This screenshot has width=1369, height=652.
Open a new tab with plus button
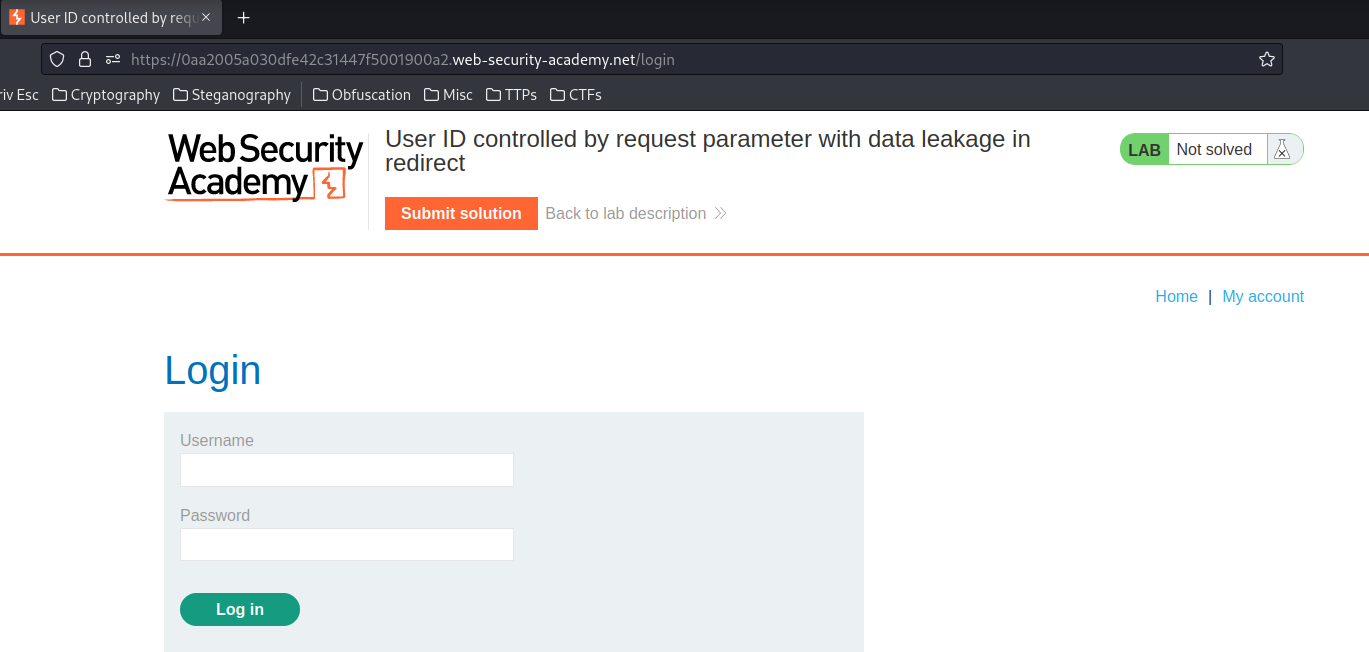243,18
